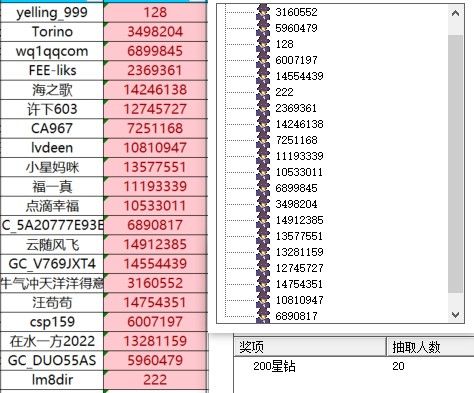This screenshot has width=474, height=393.
Task: Select tree entry 6890817 in winner list
Action: [x=296, y=316]
